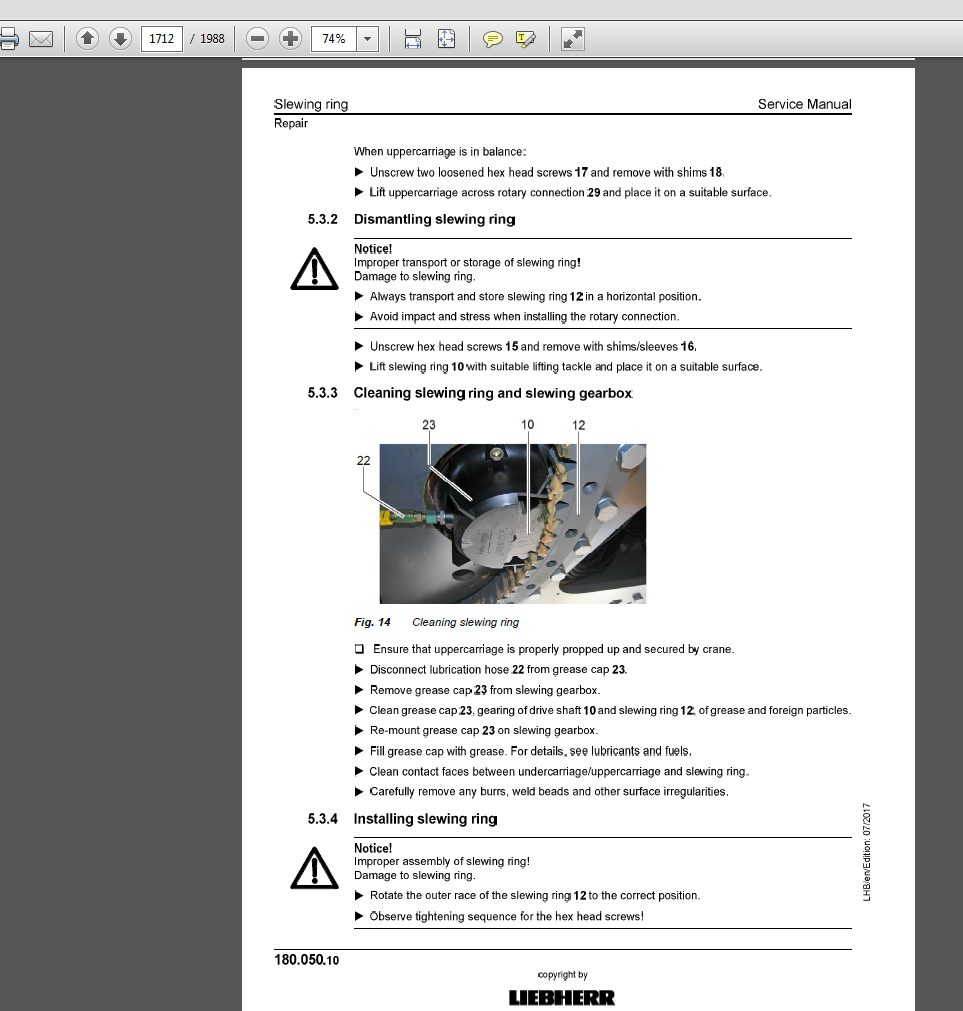Click the text 'Observe tightening sequence for the hex head screws!'
Viewport: 963px width, 1011px height.
point(507,916)
